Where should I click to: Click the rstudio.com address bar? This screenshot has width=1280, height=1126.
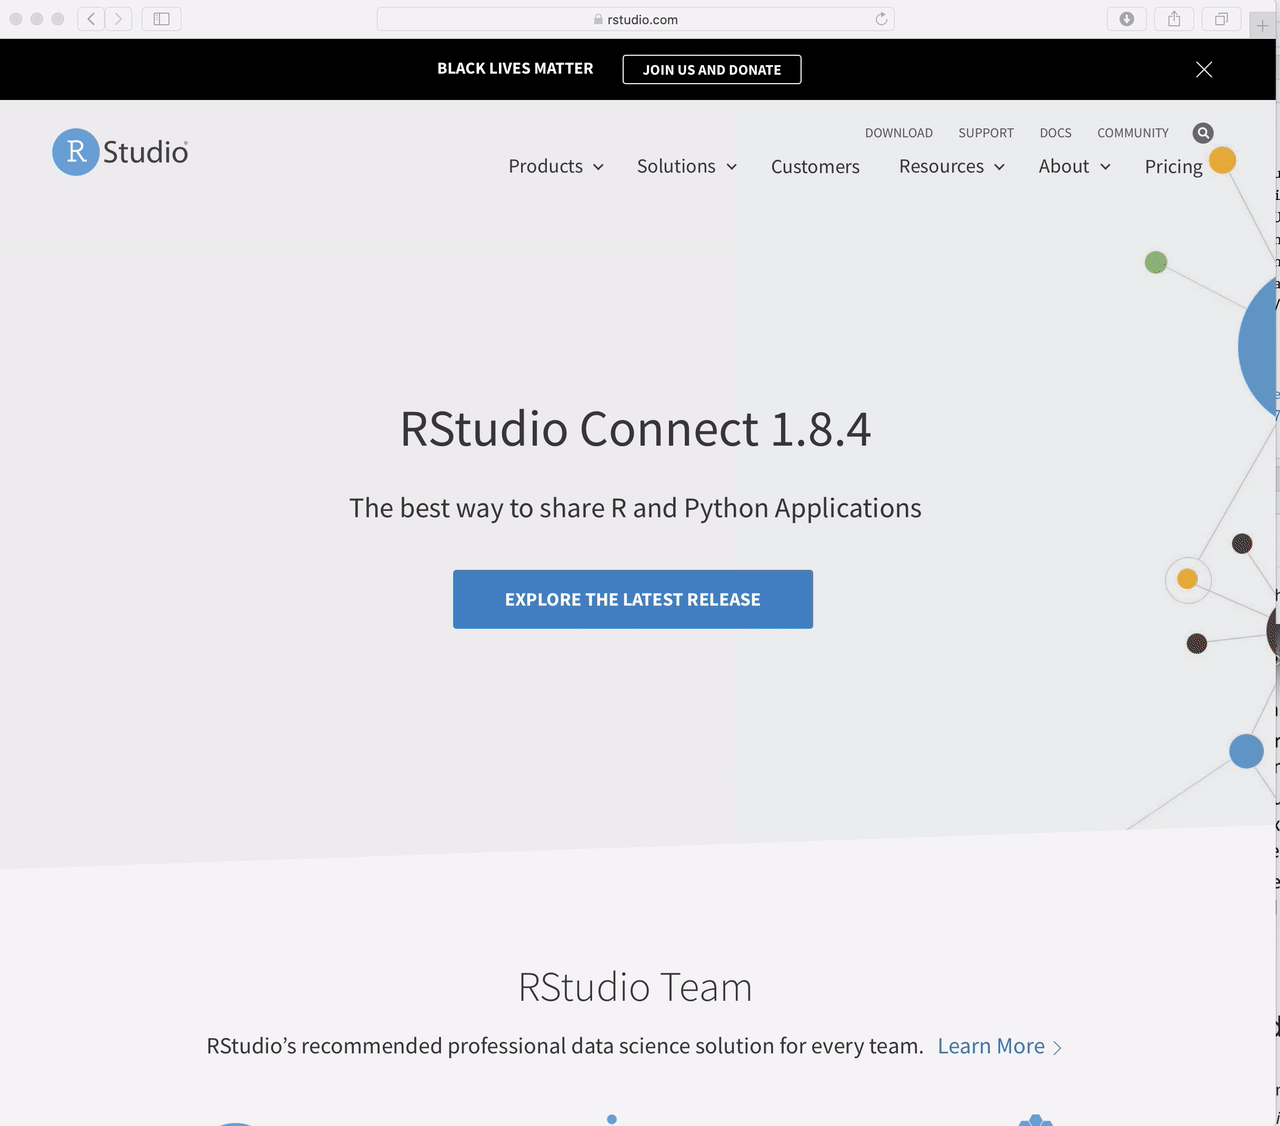(635, 19)
